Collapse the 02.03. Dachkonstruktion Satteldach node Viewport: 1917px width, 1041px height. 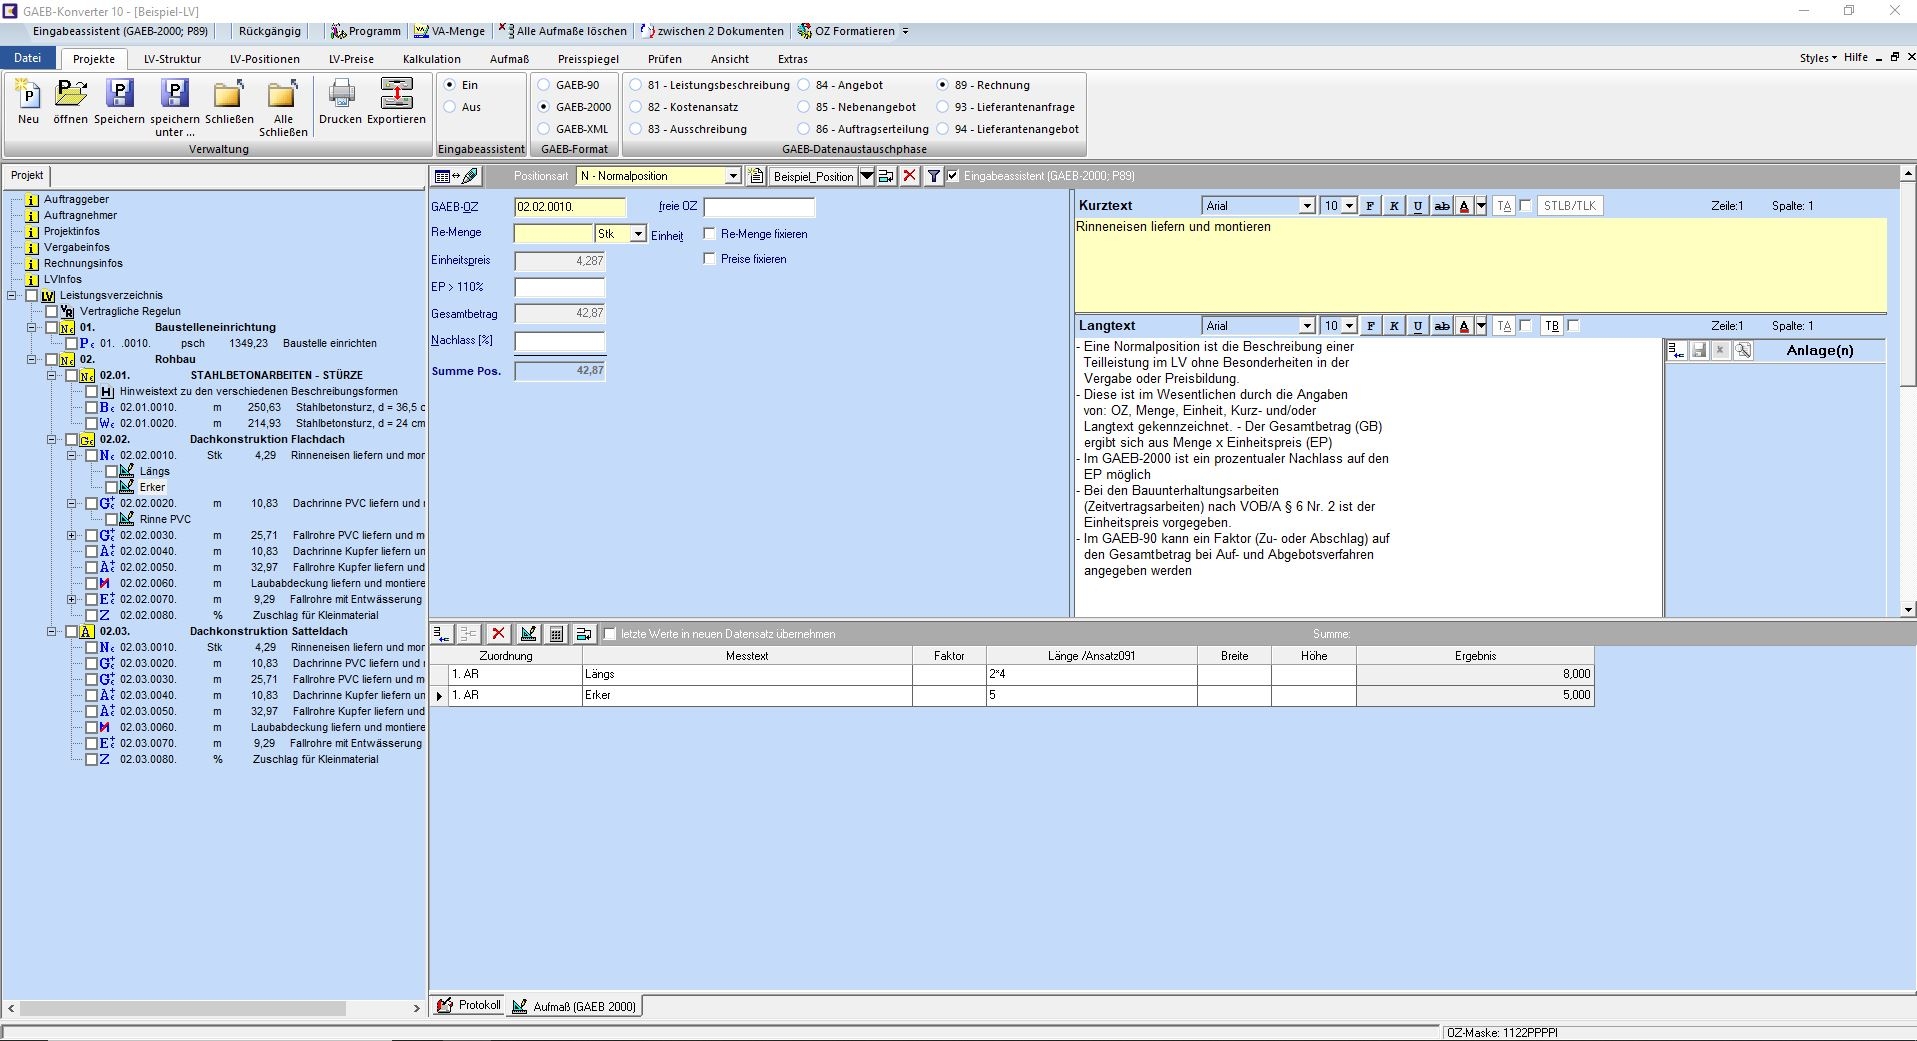coord(52,631)
